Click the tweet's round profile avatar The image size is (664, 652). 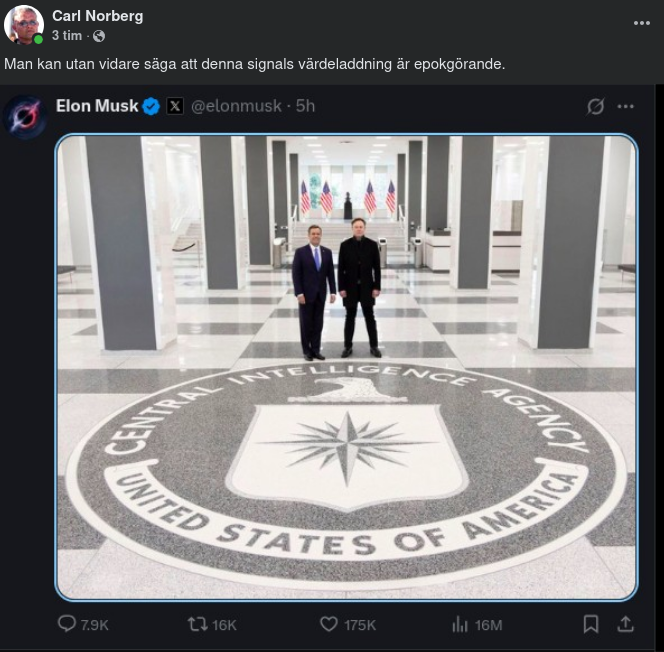(24, 116)
